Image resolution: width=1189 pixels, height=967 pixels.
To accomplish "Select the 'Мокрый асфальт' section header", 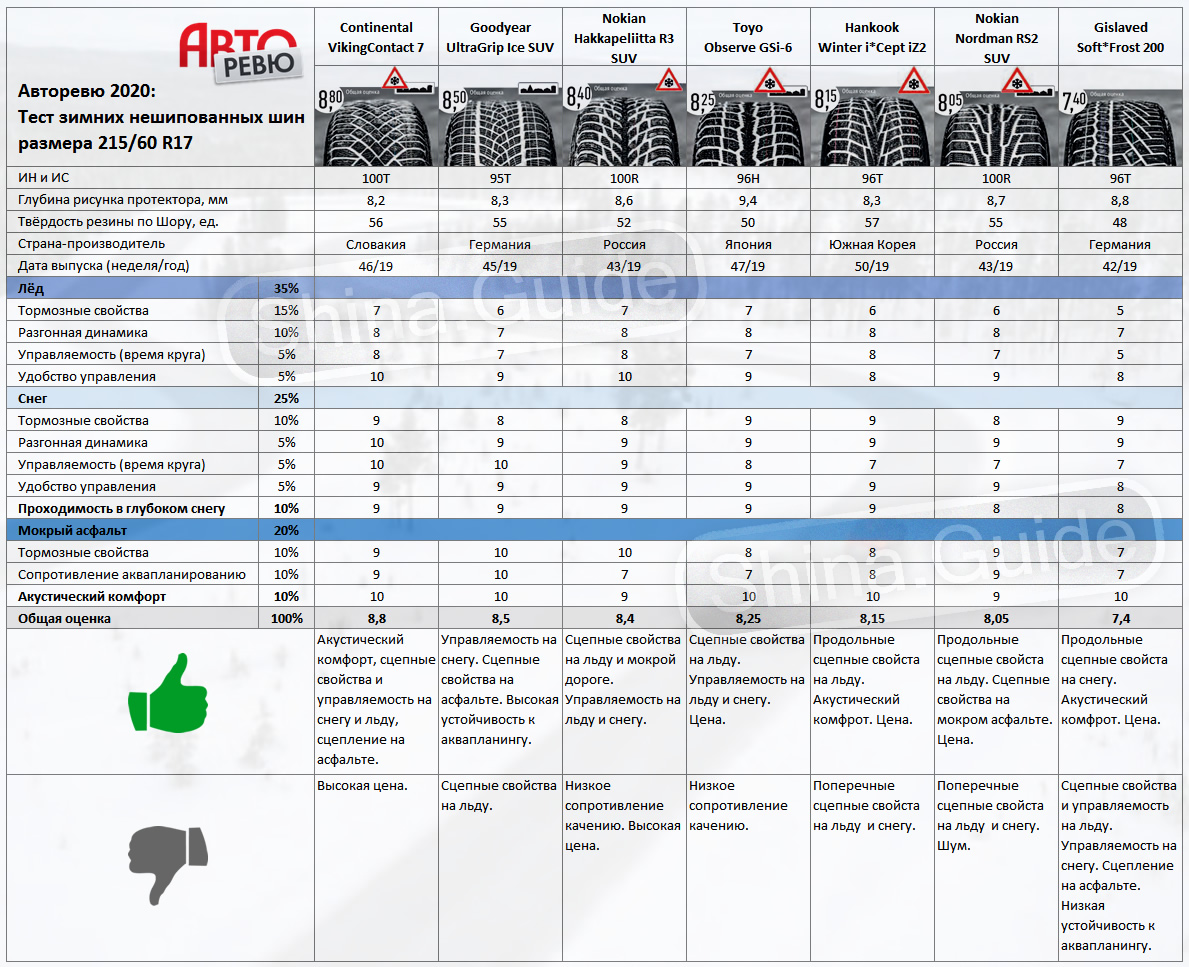I will pyautogui.click(x=73, y=530).
